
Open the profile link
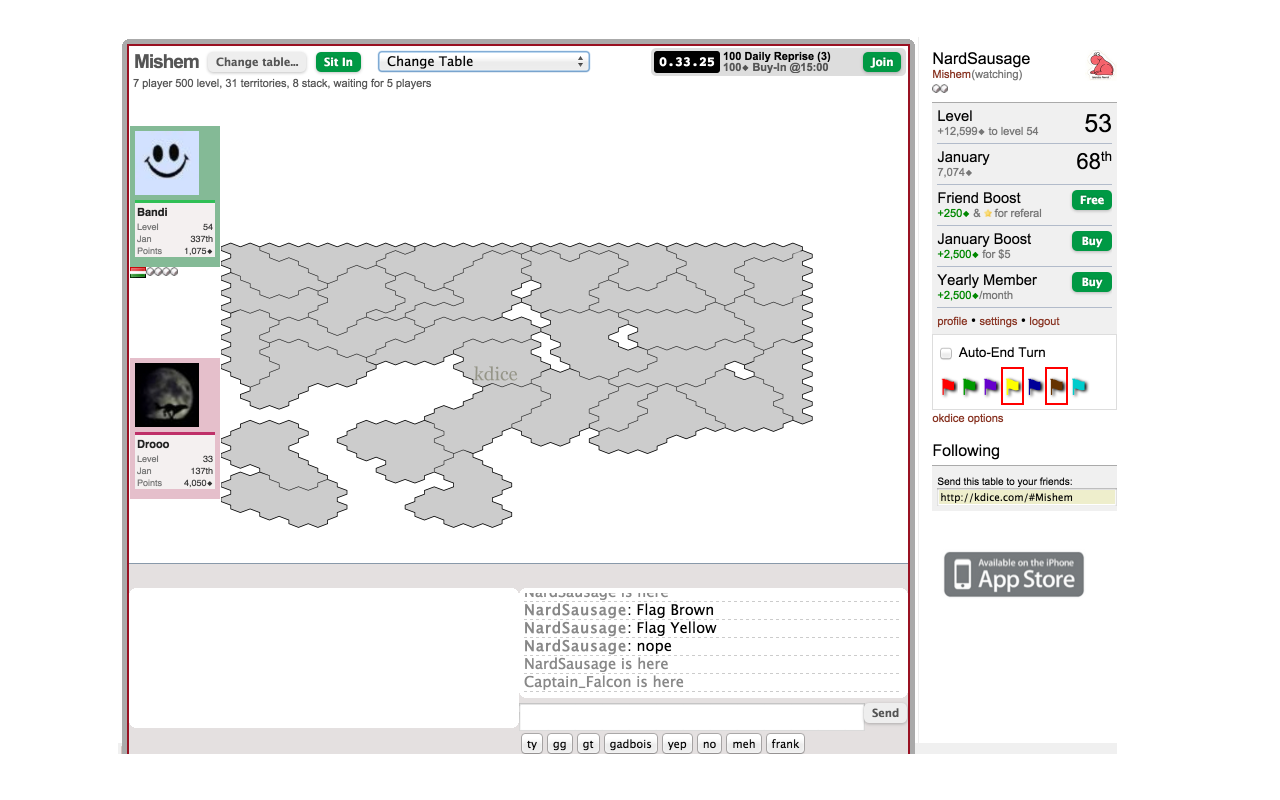952,321
